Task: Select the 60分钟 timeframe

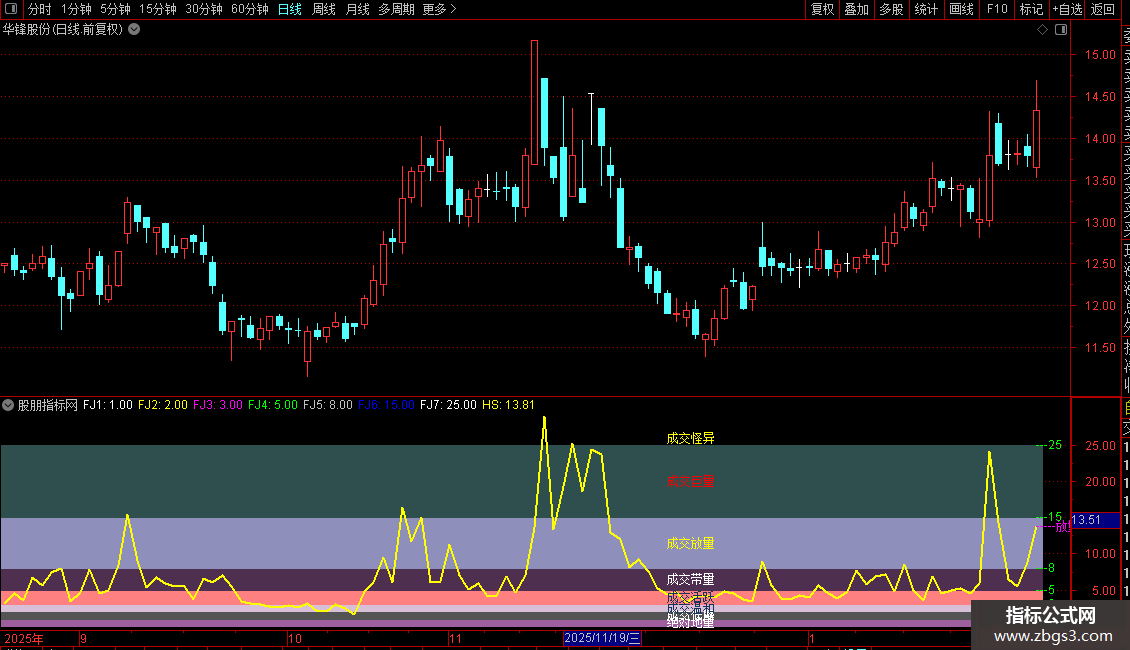Action: pyautogui.click(x=249, y=9)
